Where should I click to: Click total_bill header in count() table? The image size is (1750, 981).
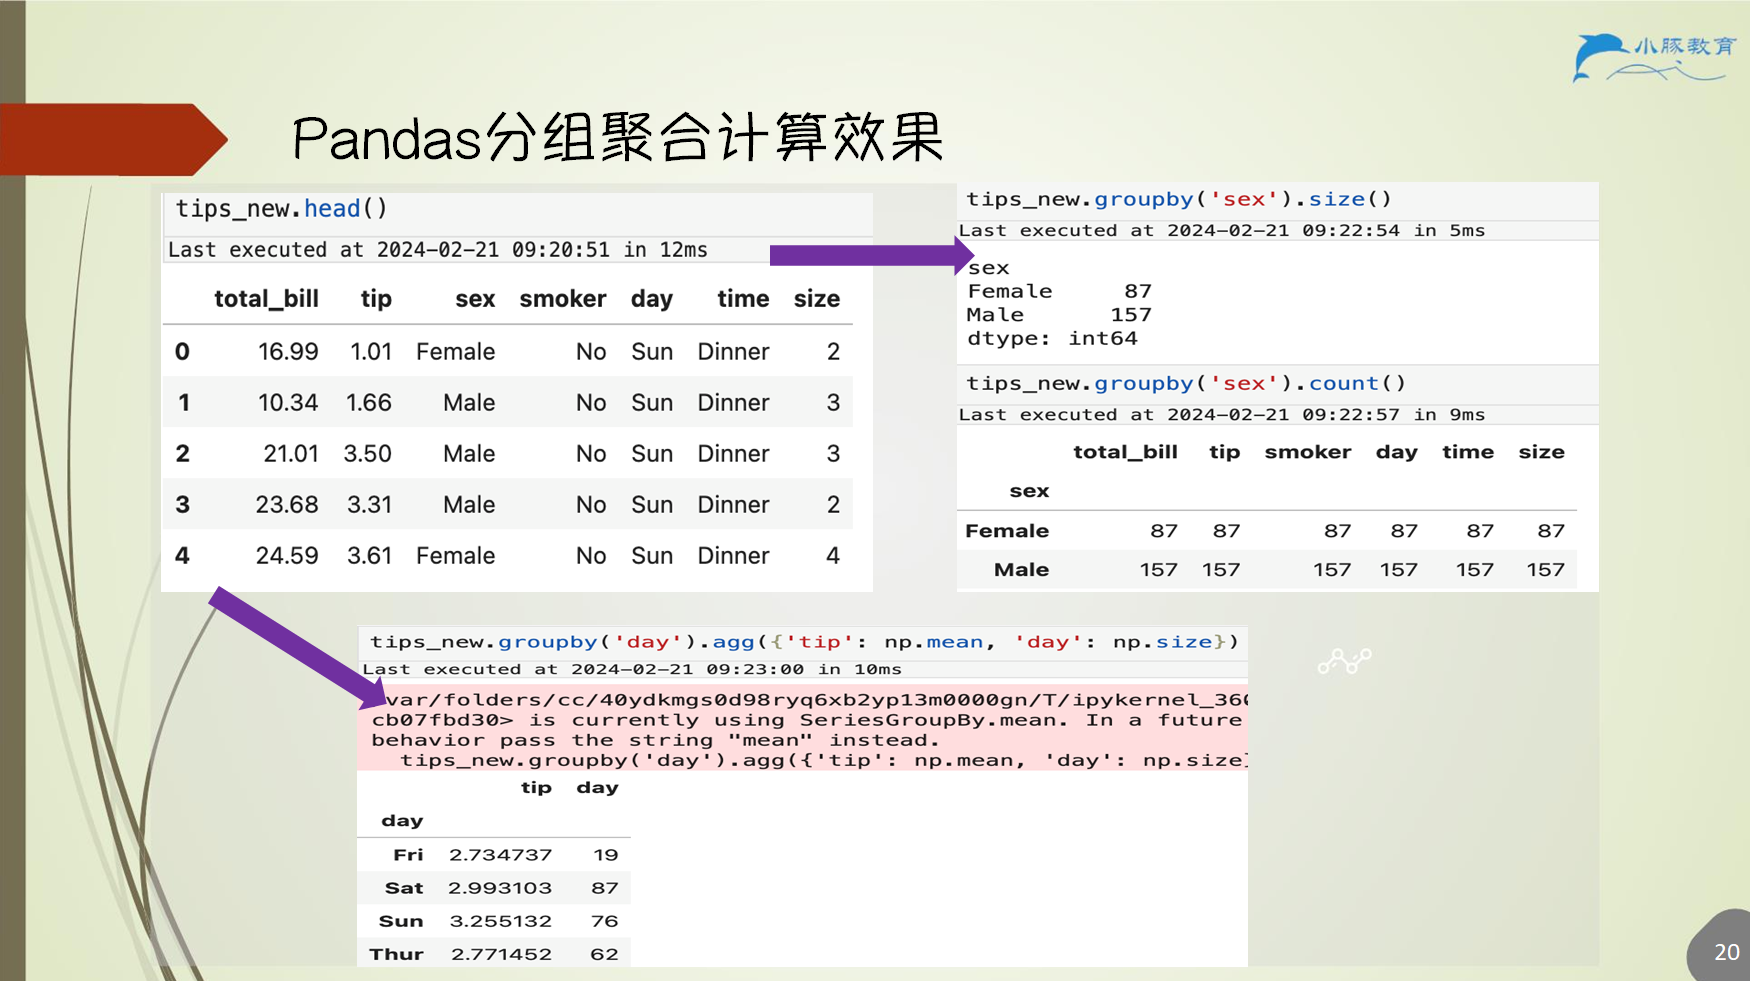click(1125, 452)
